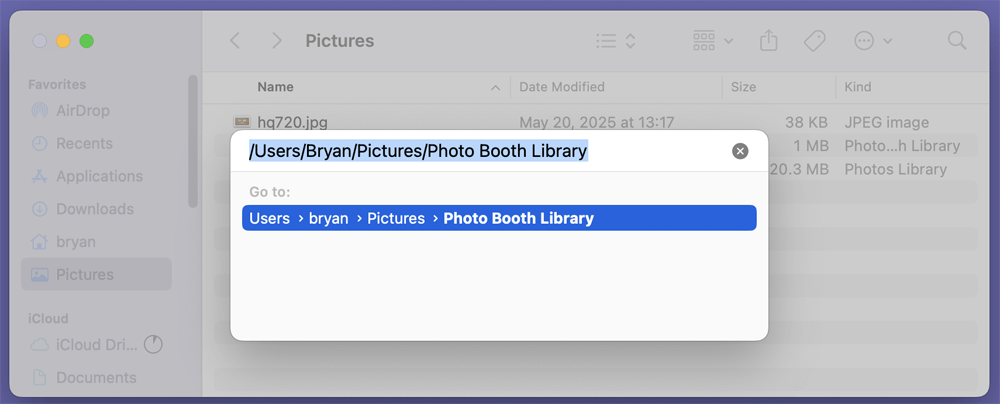Sort by Date Modified column

[x=562, y=87]
